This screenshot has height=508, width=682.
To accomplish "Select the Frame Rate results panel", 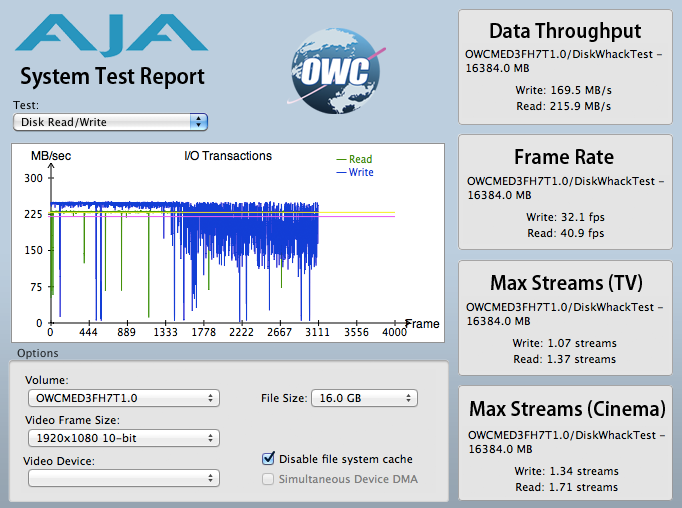I will (x=564, y=193).
